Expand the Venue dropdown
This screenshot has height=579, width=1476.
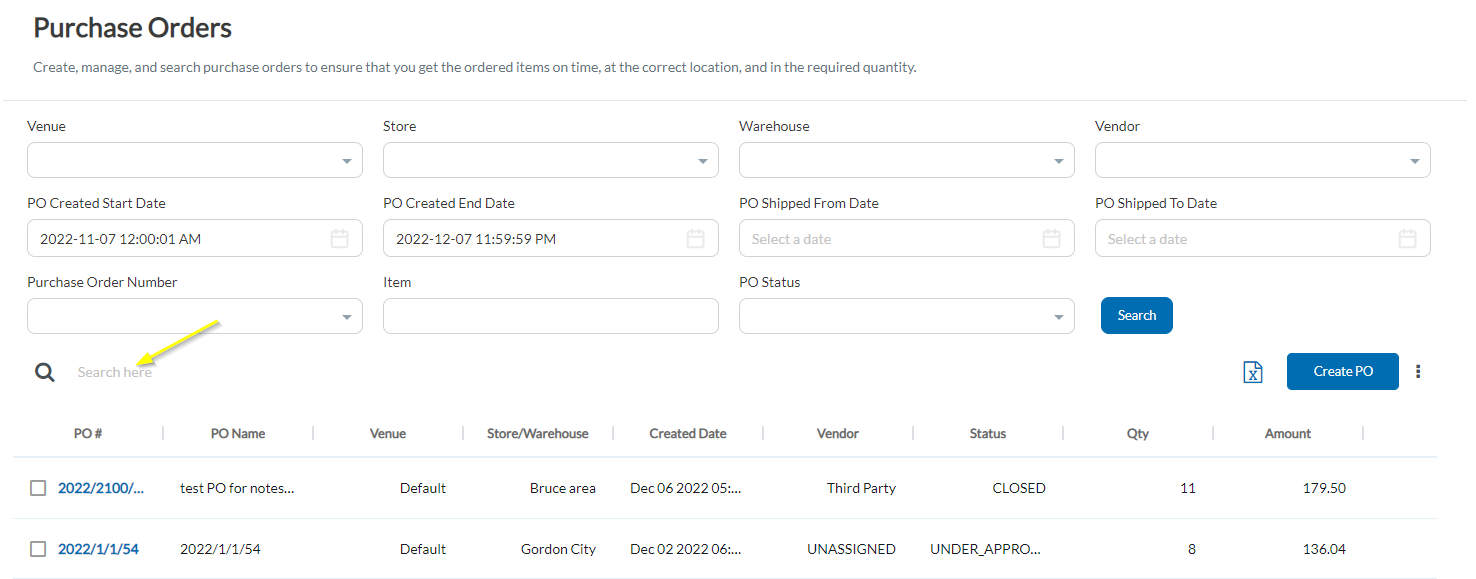(x=347, y=160)
